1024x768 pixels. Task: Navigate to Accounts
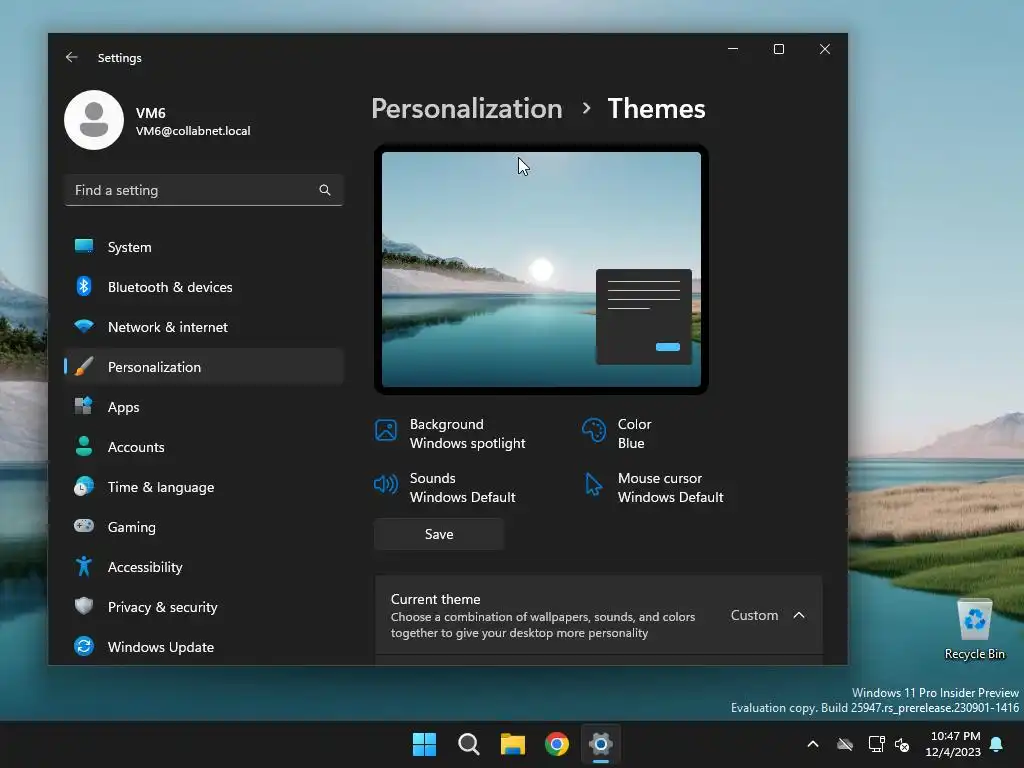click(204, 447)
